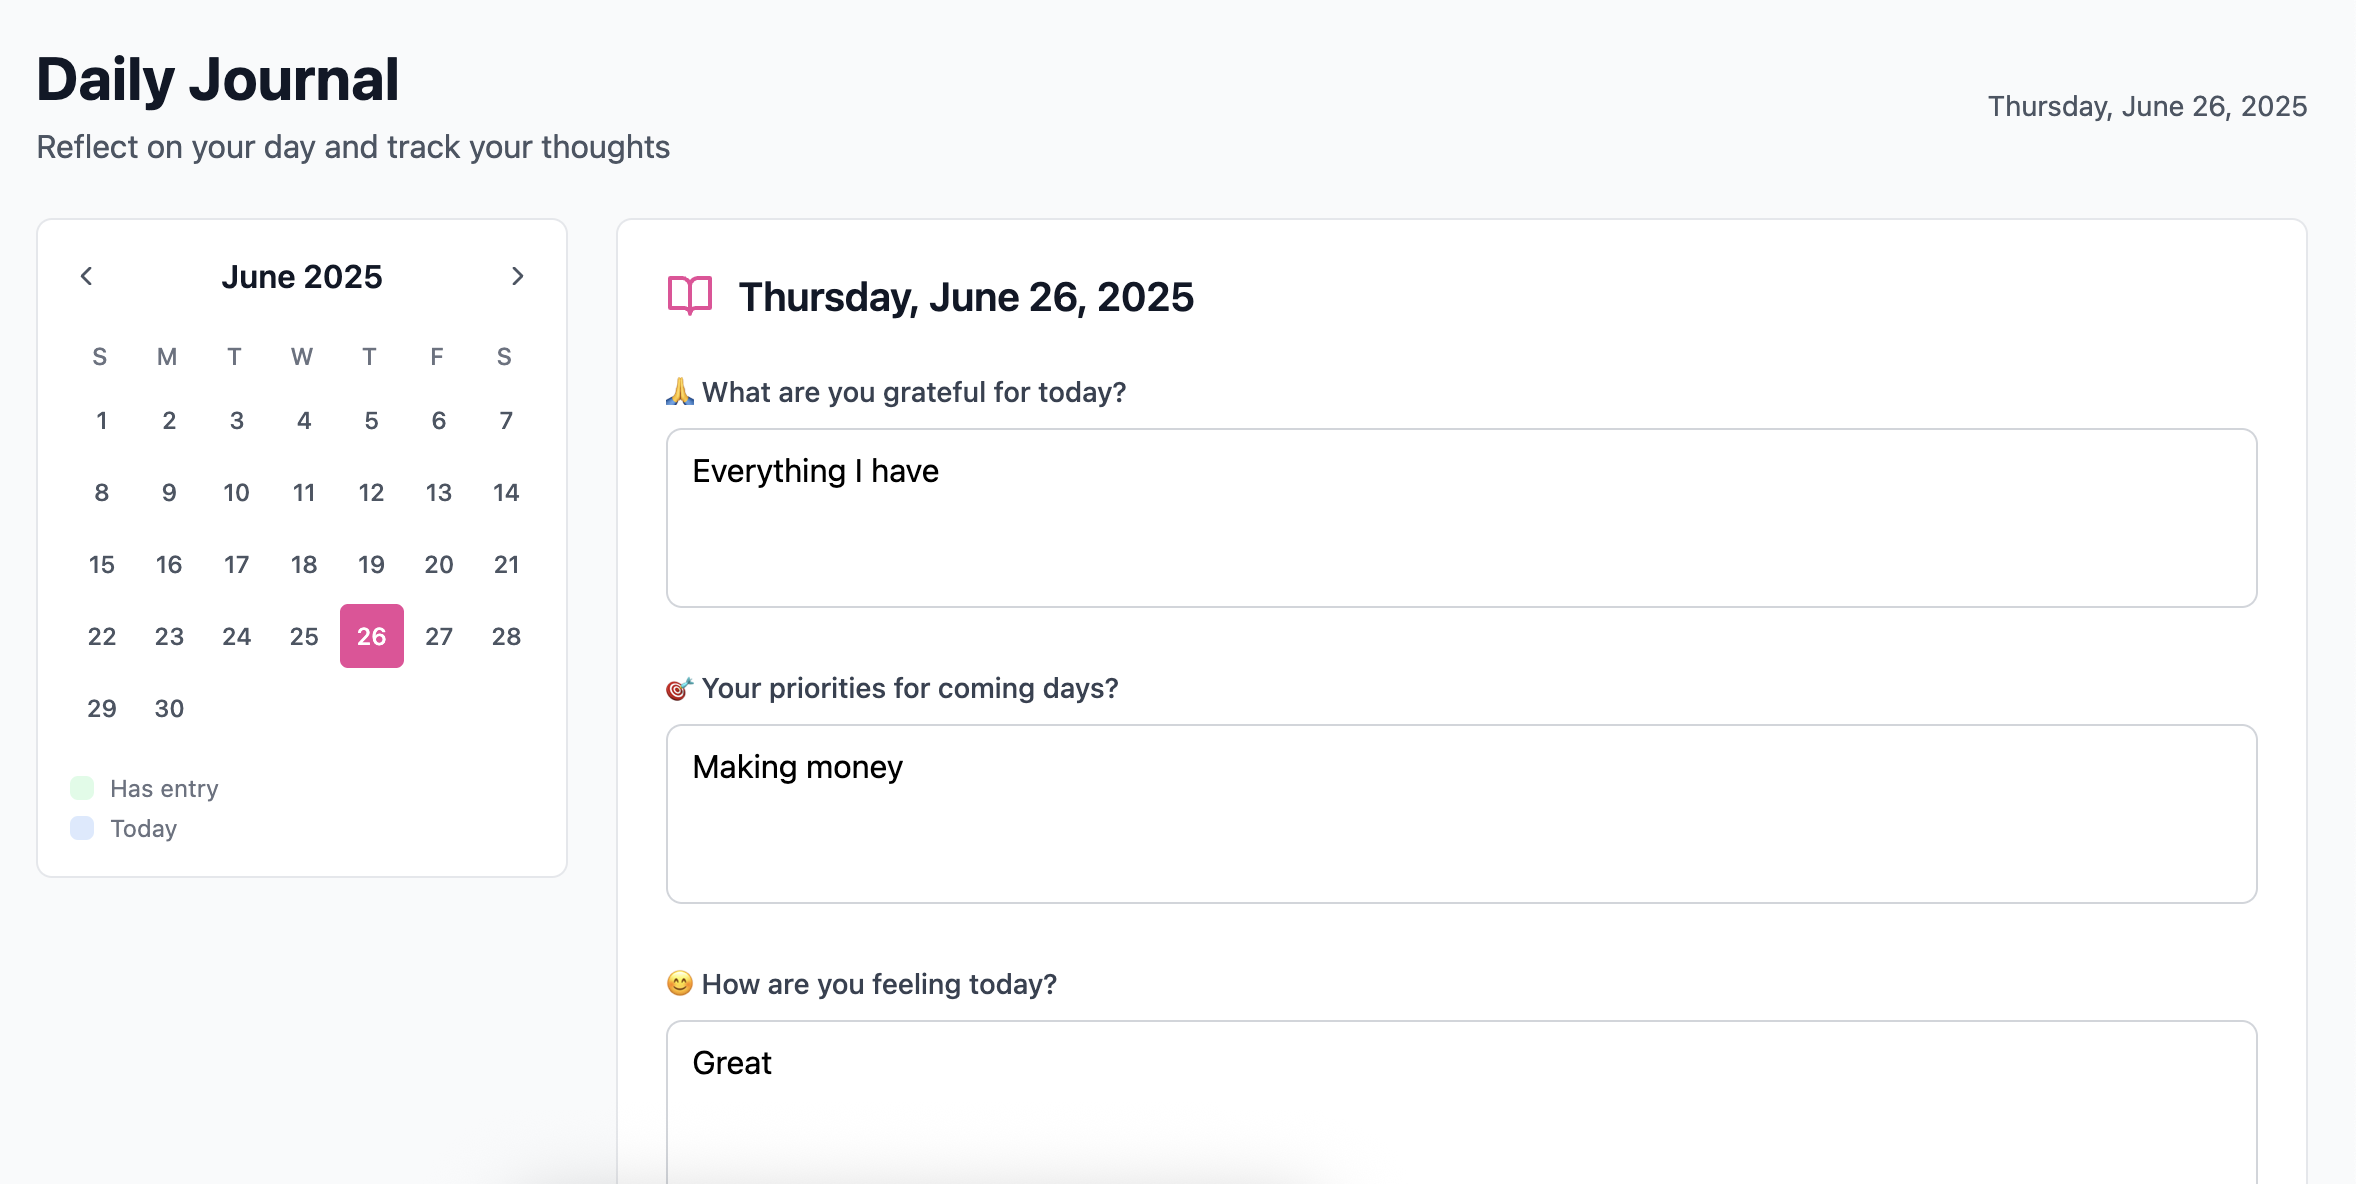Go to previous month in calendar
Screen dimensions: 2356x1184
87,276
